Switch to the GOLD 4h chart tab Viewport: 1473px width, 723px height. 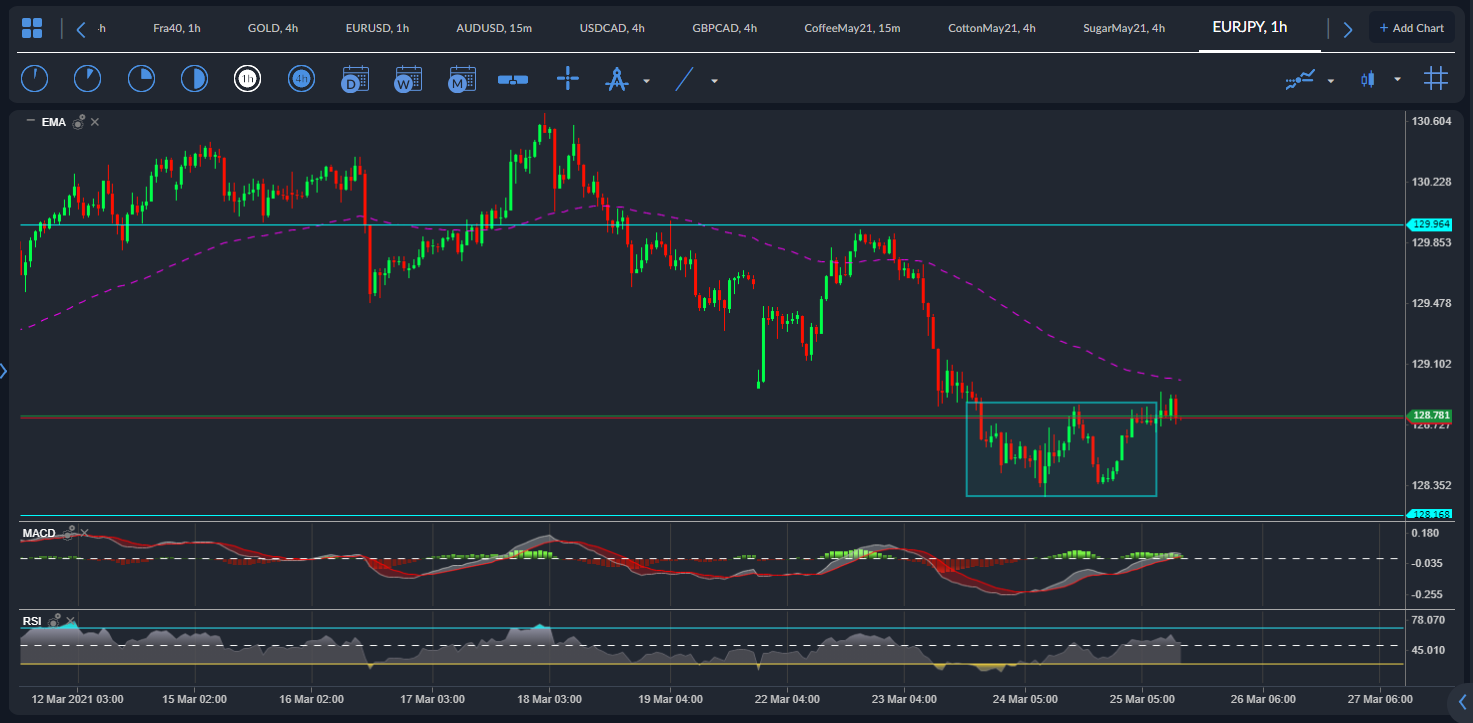[272, 27]
